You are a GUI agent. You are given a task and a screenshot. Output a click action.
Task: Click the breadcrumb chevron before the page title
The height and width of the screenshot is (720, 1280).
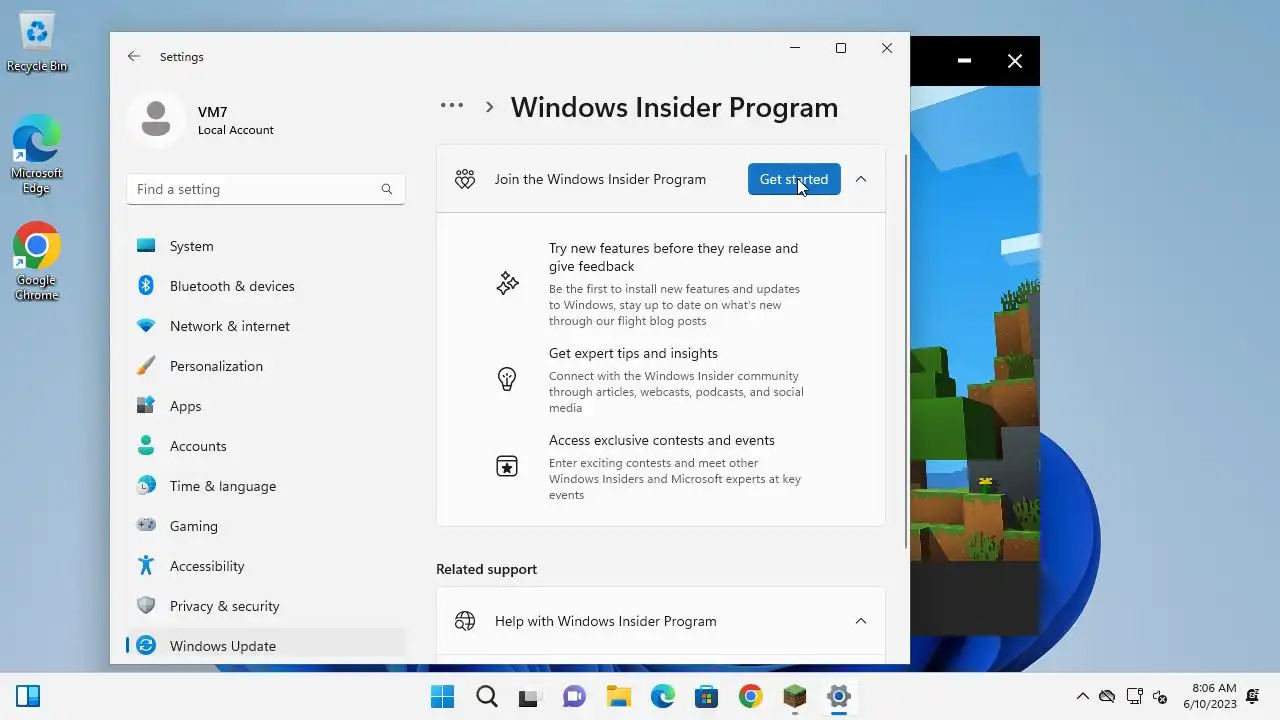[489, 107]
